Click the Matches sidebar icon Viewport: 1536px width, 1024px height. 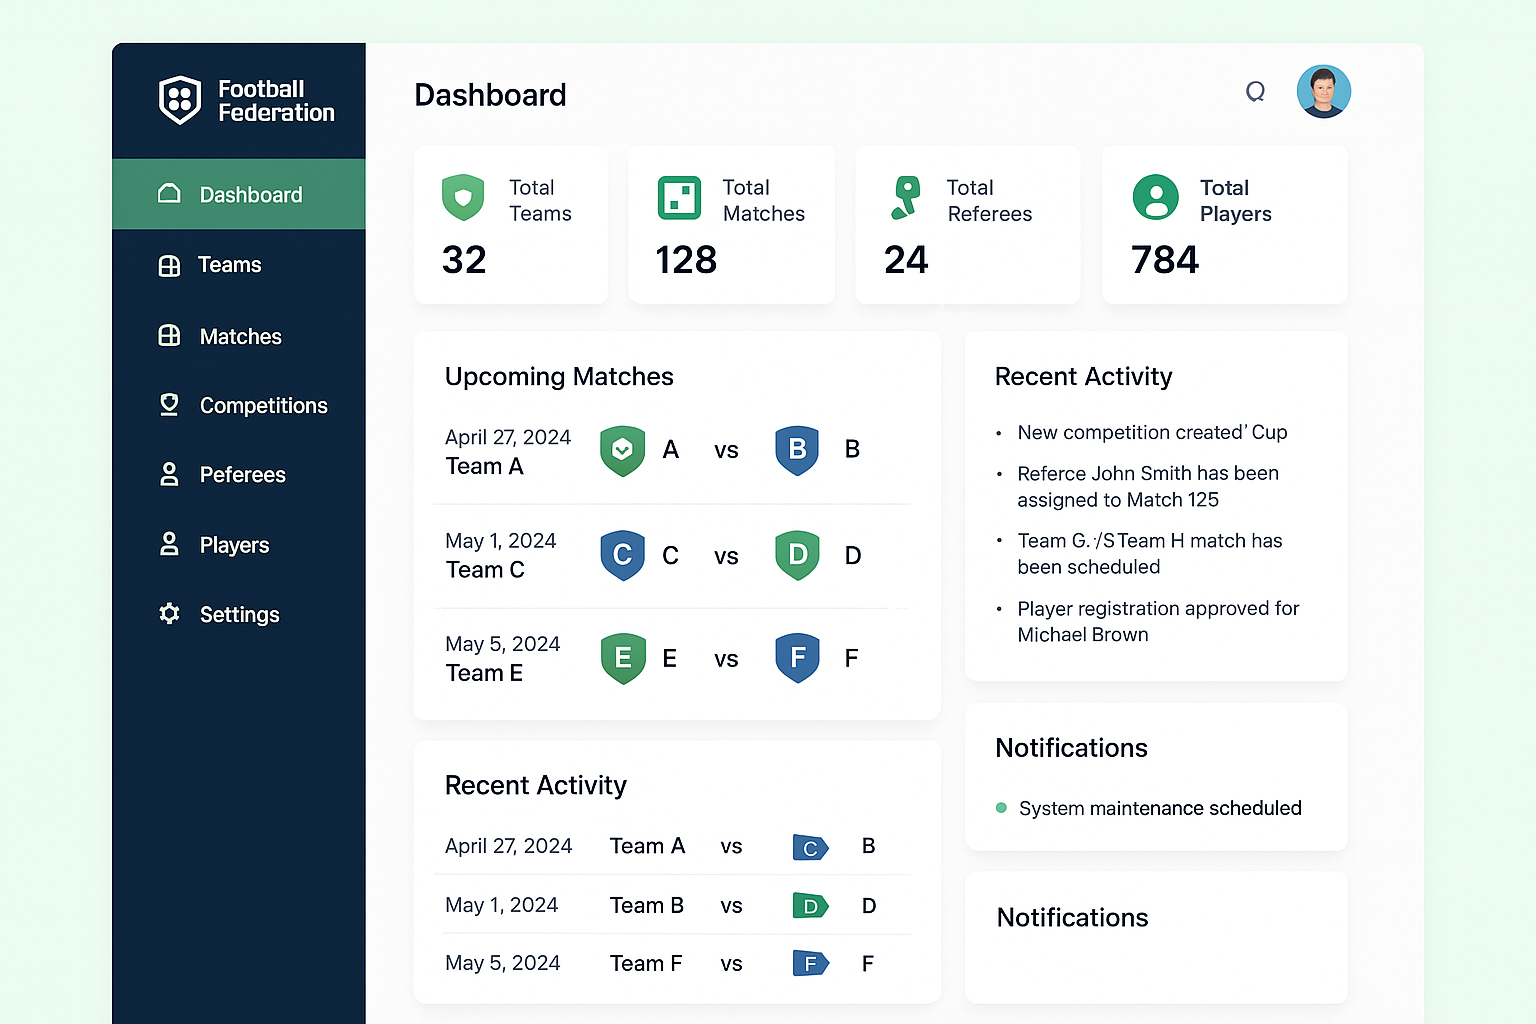click(169, 336)
